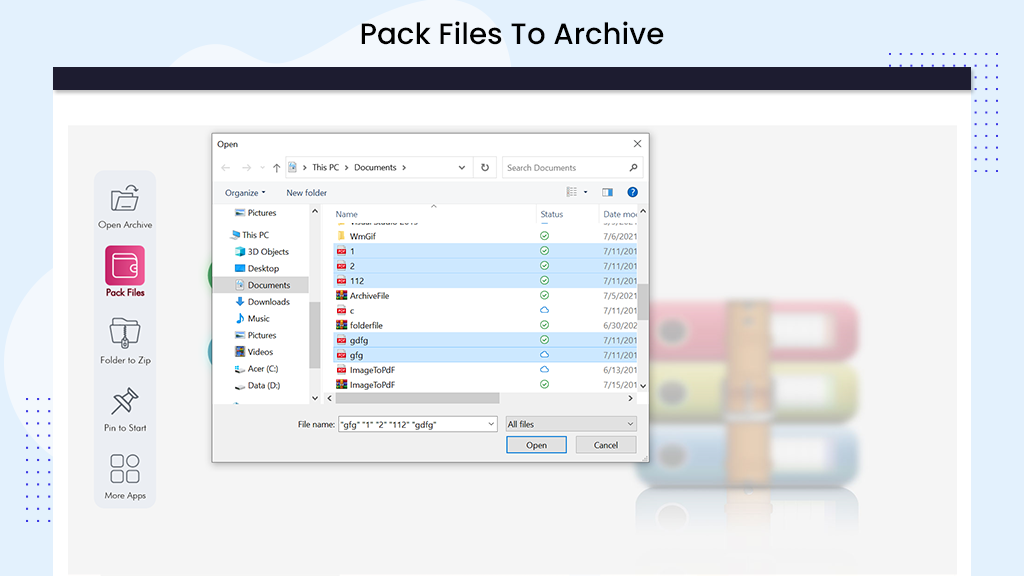The height and width of the screenshot is (576, 1024).
Task: Open the All files type filter
Action: 571,424
